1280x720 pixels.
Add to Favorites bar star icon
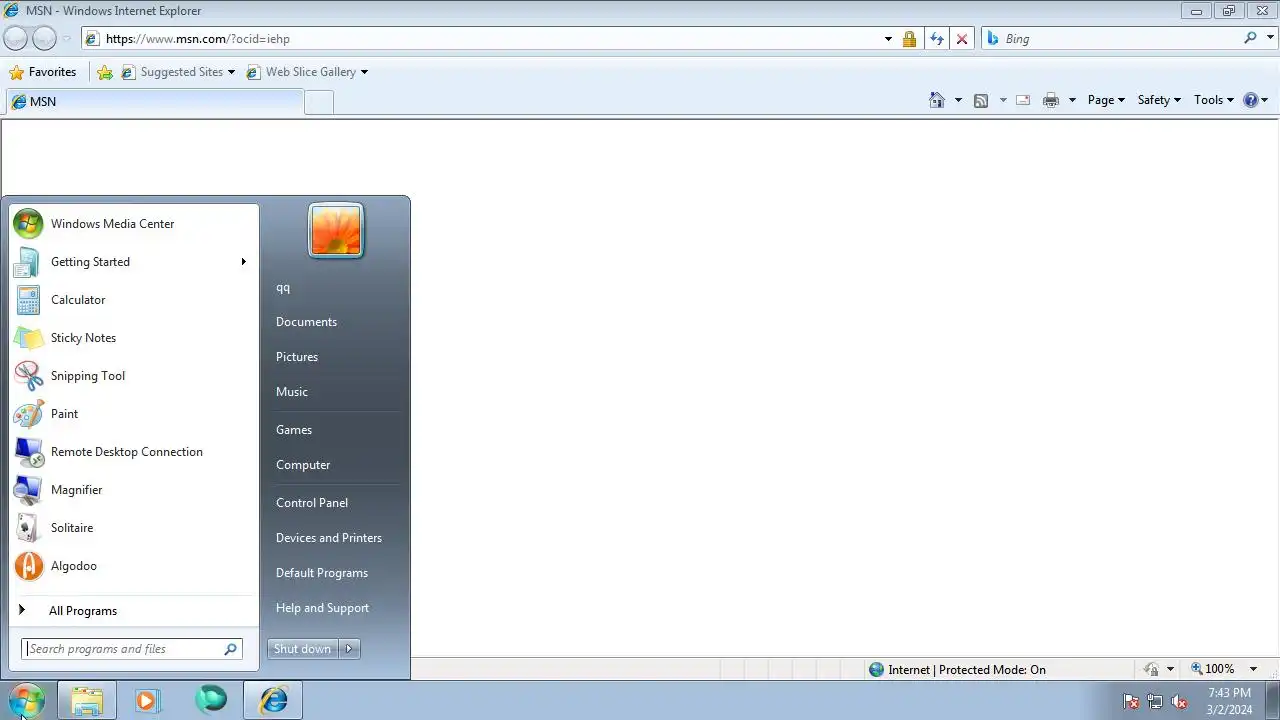[x=105, y=72]
